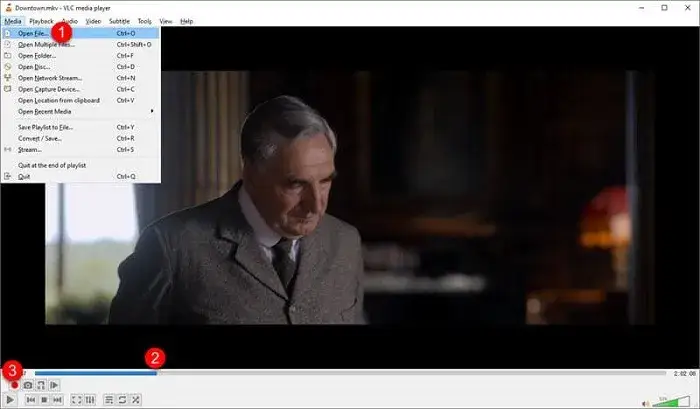Choose Save Playlist to File...
The width and height of the screenshot is (700, 409).
[80, 127]
